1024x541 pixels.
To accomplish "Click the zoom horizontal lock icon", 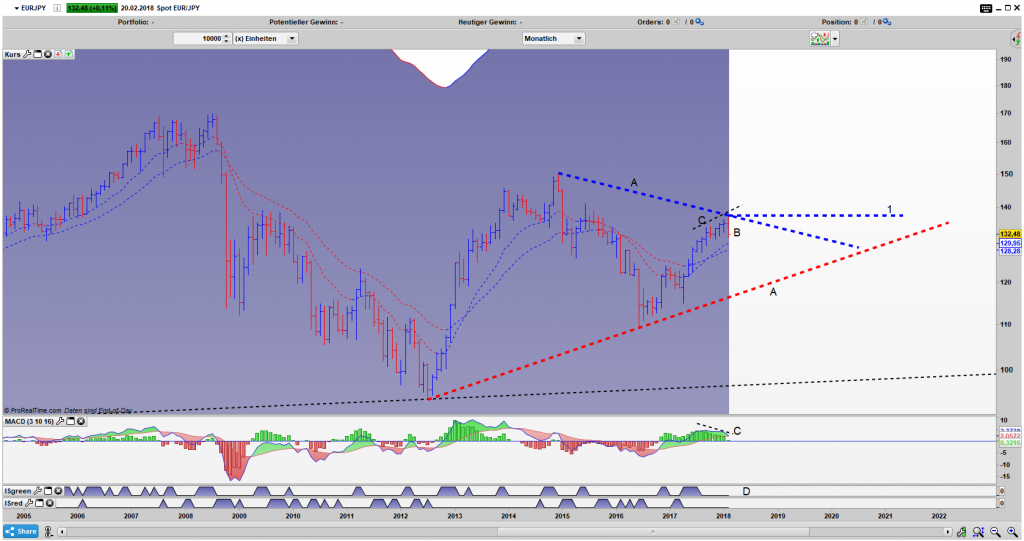I will (961, 532).
